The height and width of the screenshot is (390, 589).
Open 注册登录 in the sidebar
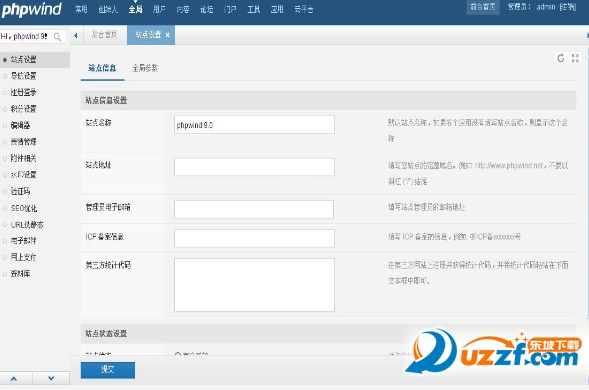click(23, 92)
